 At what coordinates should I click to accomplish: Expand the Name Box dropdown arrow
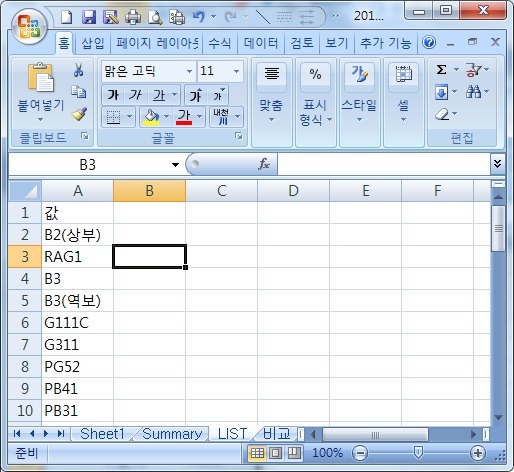(175, 164)
